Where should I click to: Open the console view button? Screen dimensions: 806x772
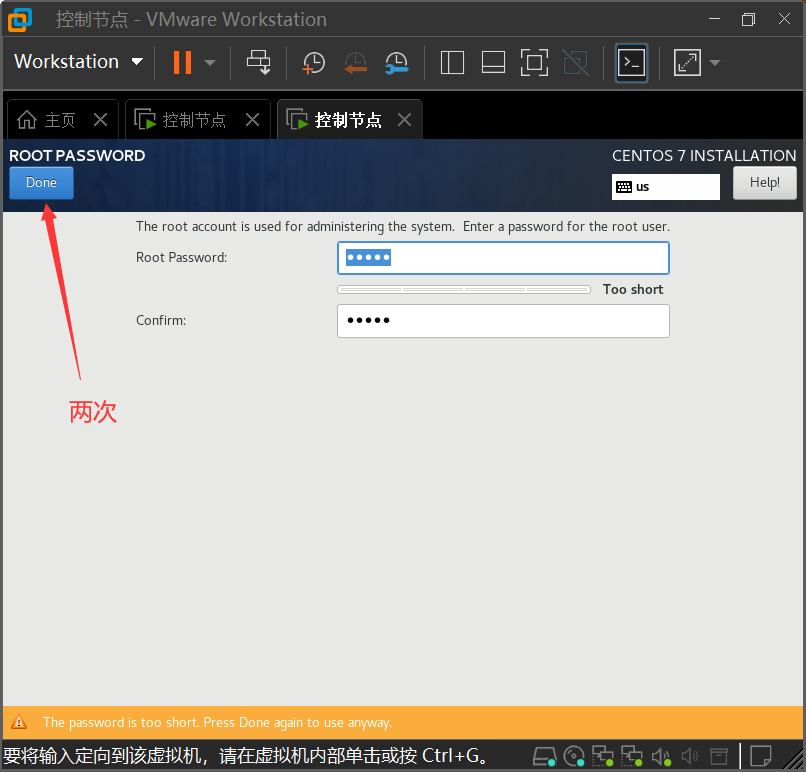pyautogui.click(x=631, y=63)
